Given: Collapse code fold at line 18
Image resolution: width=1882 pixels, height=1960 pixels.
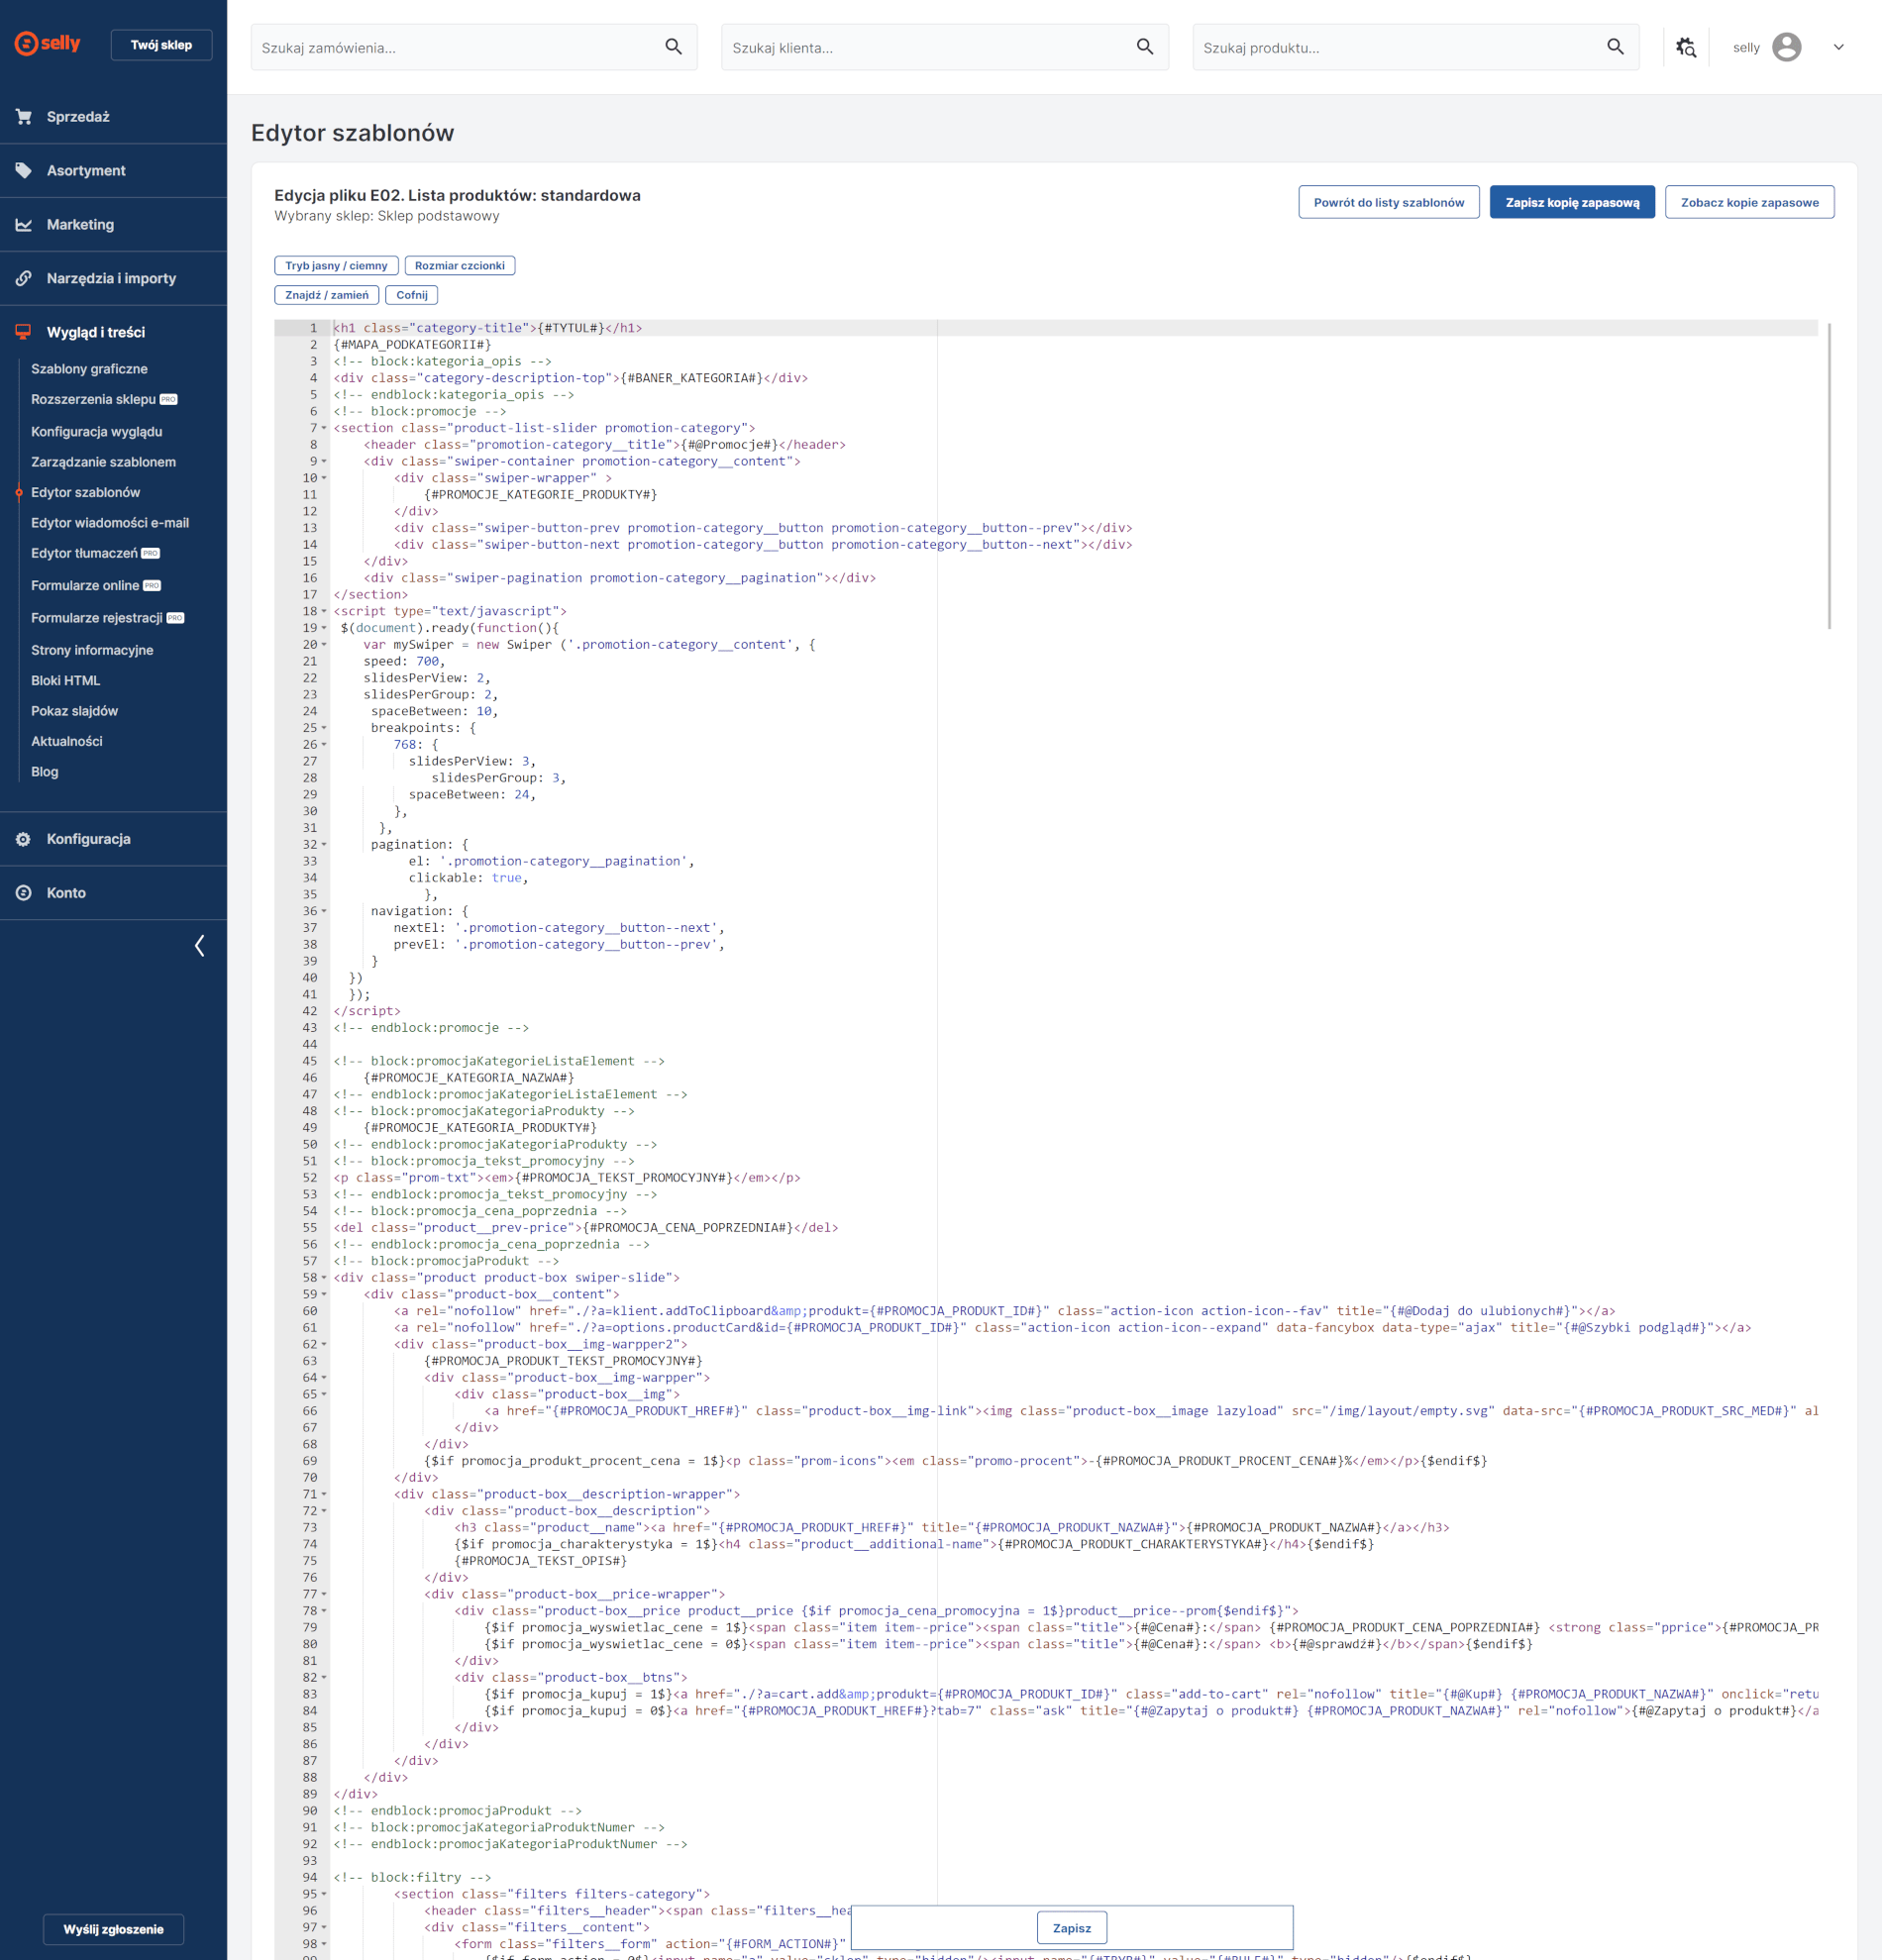Looking at the screenshot, I should click(x=324, y=611).
